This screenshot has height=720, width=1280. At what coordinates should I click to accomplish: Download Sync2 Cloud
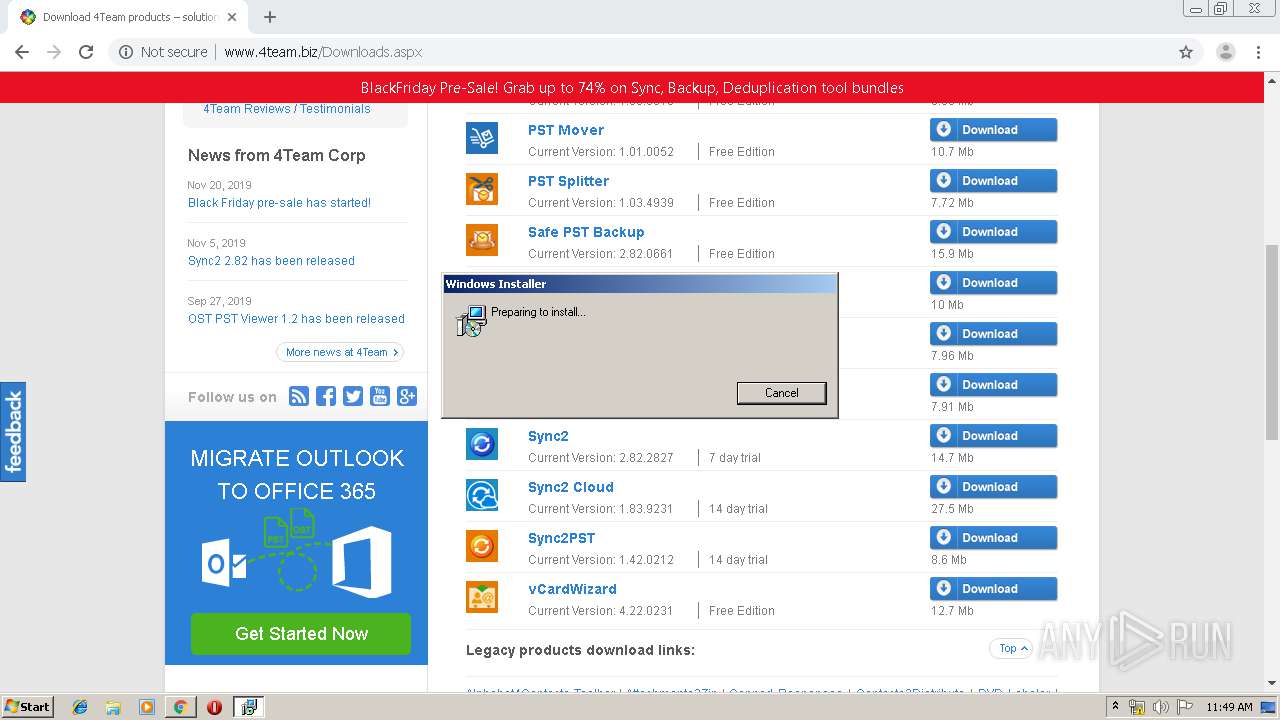click(993, 487)
